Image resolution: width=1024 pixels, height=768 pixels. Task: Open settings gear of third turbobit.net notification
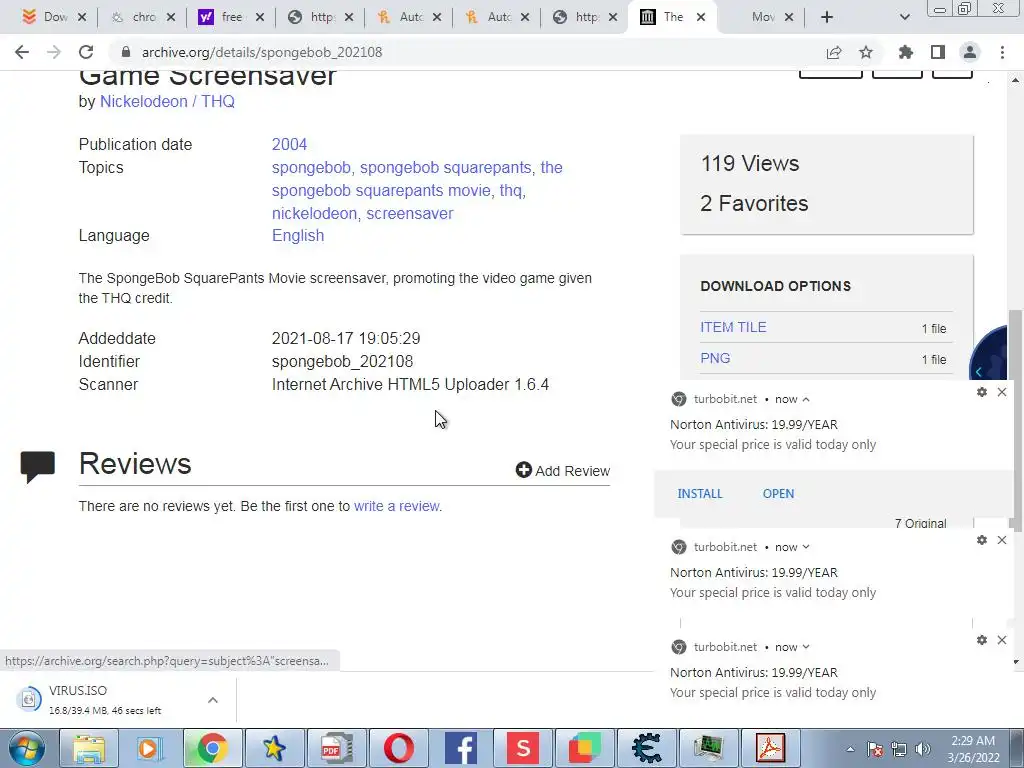[982, 640]
